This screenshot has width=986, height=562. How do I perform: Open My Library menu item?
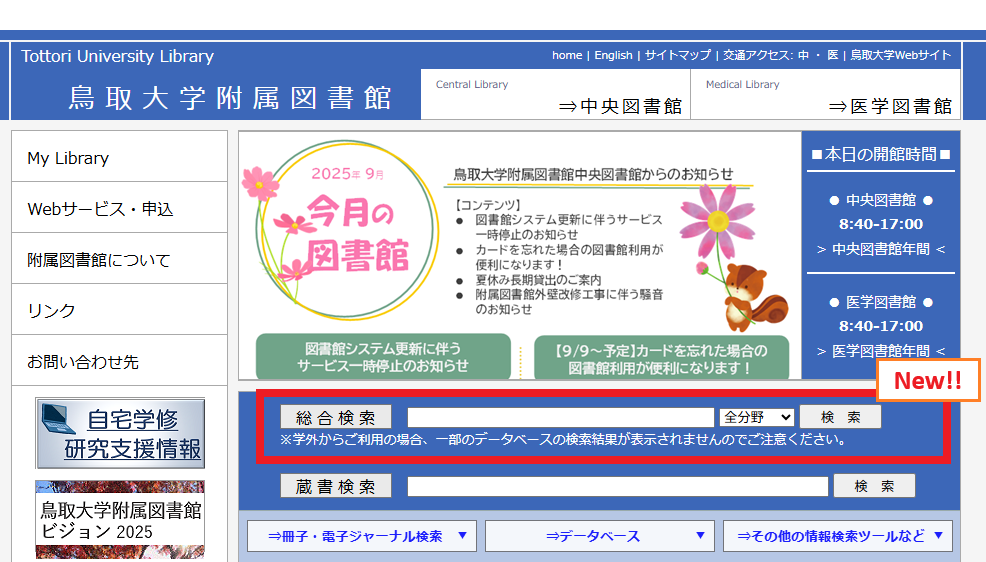tap(119, 157)
